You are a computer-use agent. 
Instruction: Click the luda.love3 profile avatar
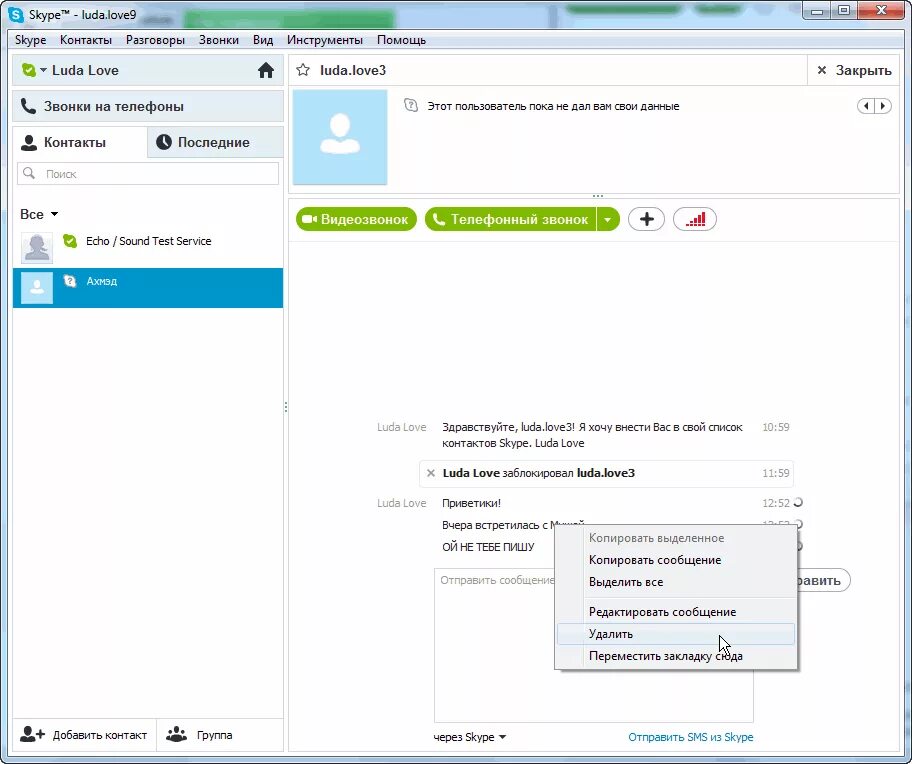pyautogui.click(x=340, y=137)
